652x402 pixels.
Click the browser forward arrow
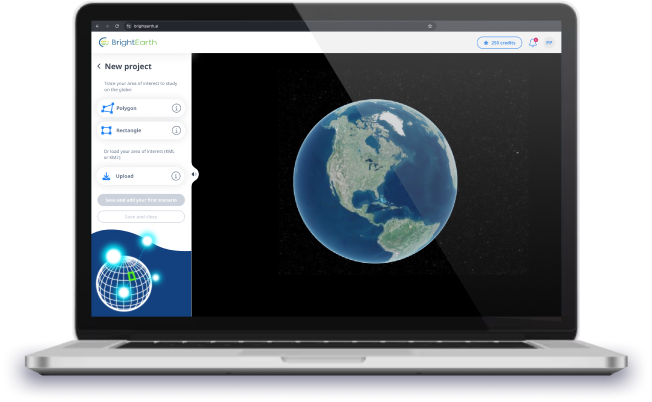(x=107, y=25)
